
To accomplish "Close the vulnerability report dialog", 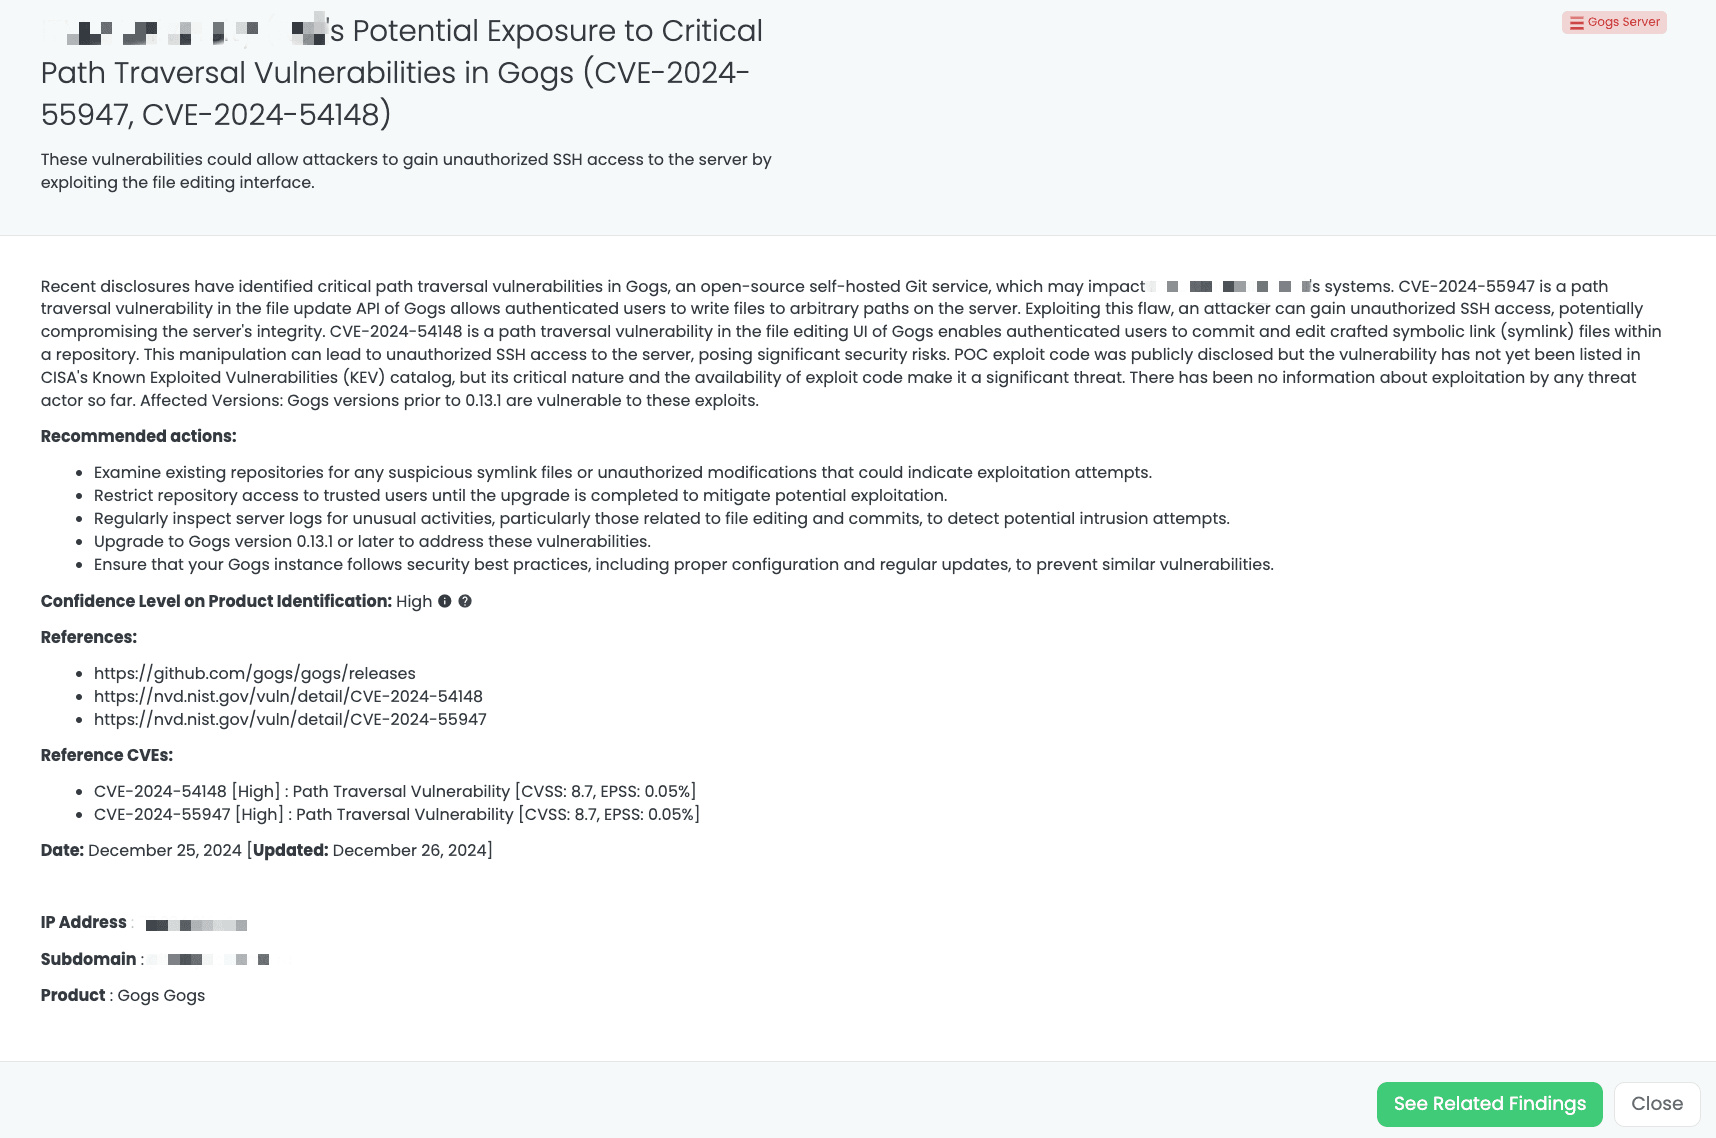I will click(1656, 1103).
